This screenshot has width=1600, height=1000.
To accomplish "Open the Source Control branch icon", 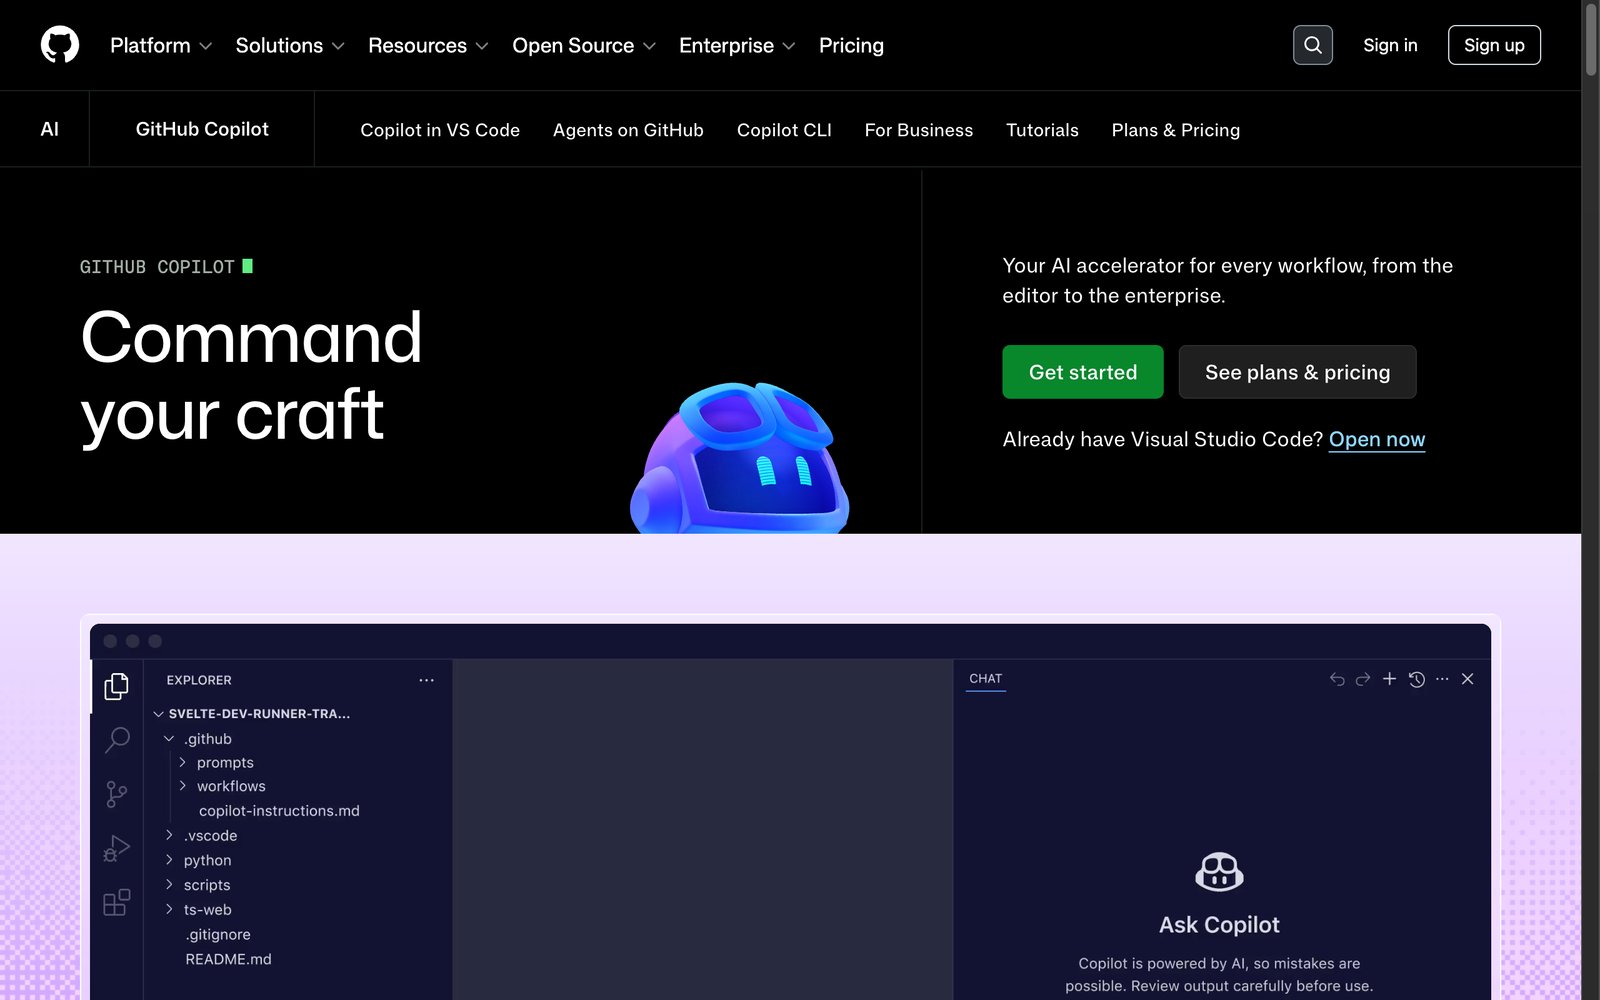I will click(117, 794).
